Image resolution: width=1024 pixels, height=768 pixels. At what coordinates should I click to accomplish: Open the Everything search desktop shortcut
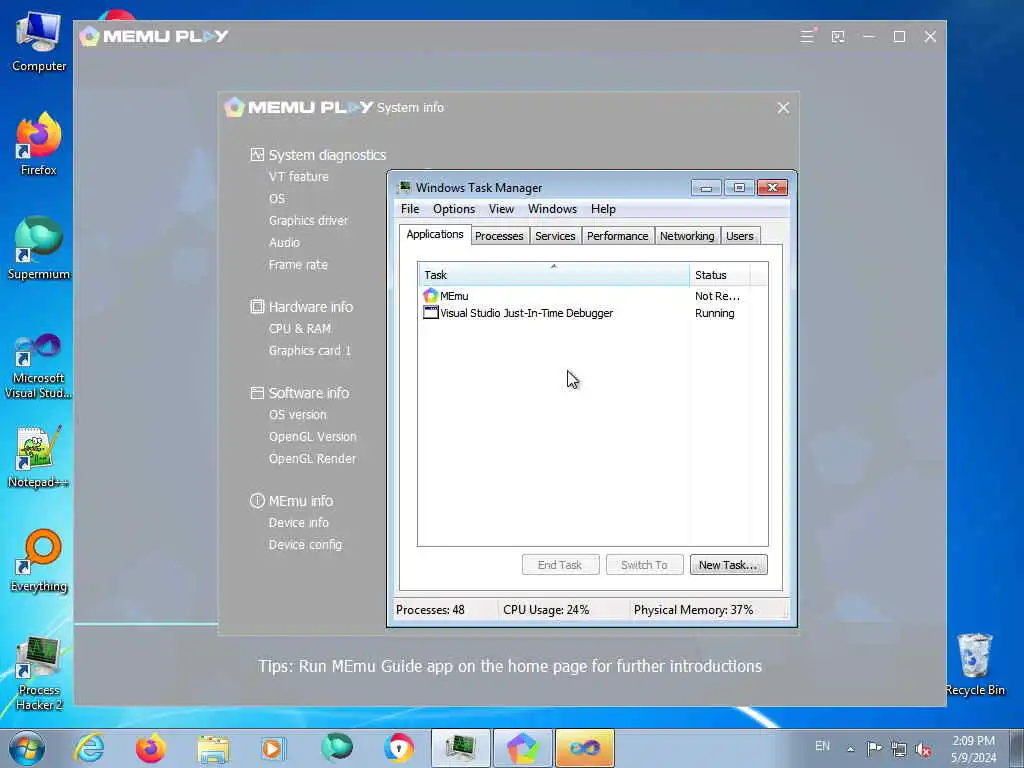tap(39, 560)
